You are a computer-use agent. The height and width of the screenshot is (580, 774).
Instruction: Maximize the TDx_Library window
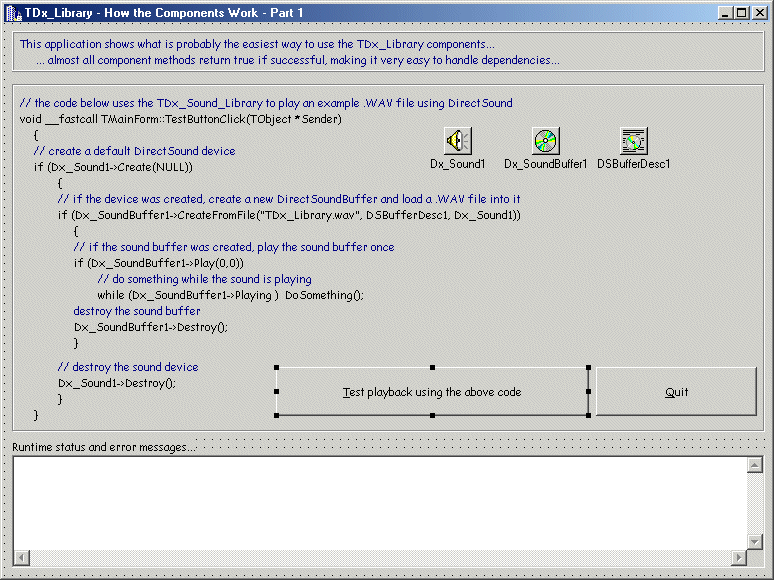(742, 12)
